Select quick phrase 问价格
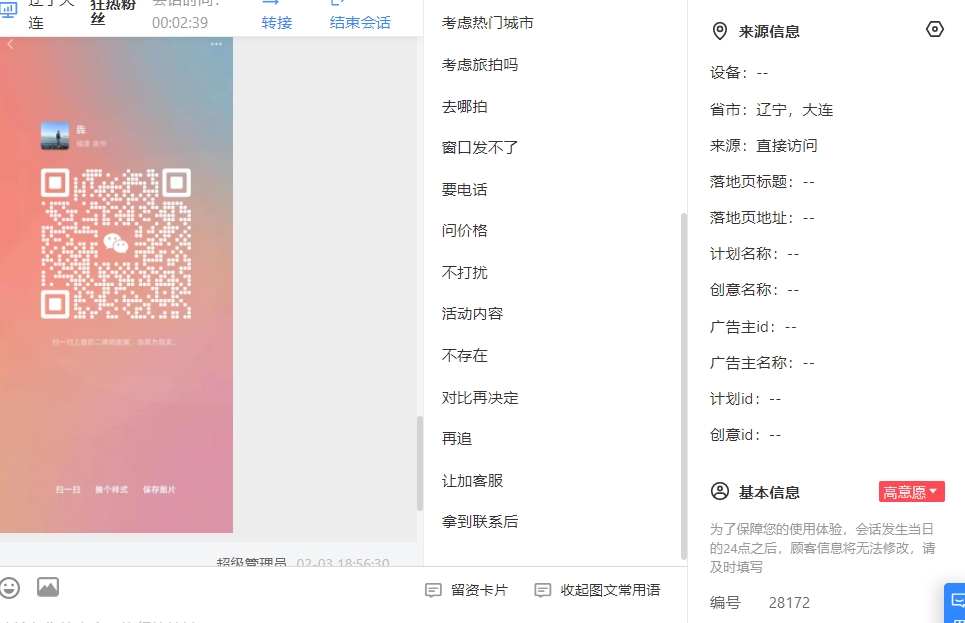Image resolution: width=965 pixels, height=623 pixels. point(464,231)
